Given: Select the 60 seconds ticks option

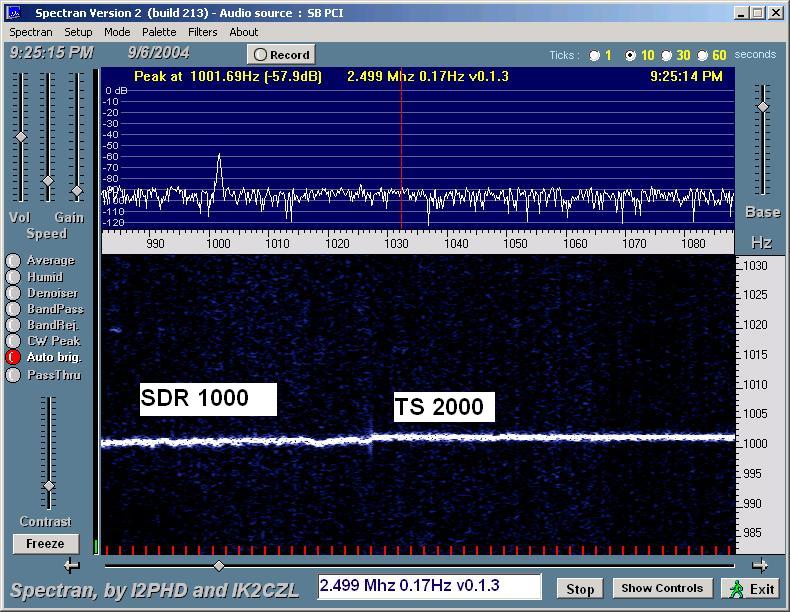Looking at the screenshot, I should (703, 56).
